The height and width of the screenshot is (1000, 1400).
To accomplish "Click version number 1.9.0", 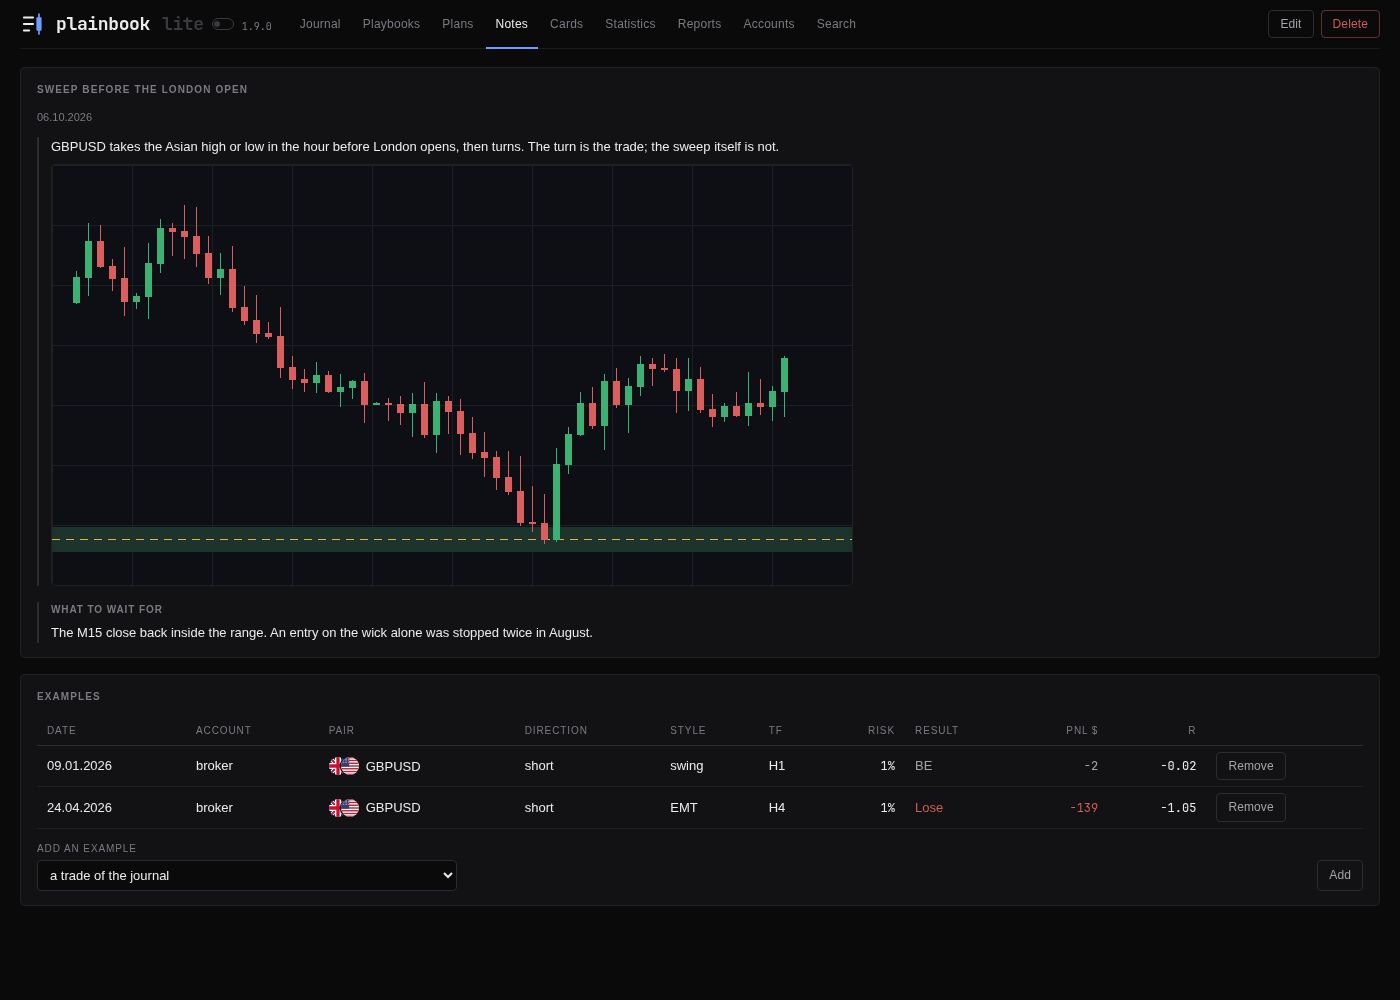I will pyautogui.click(x=257, y=27).
